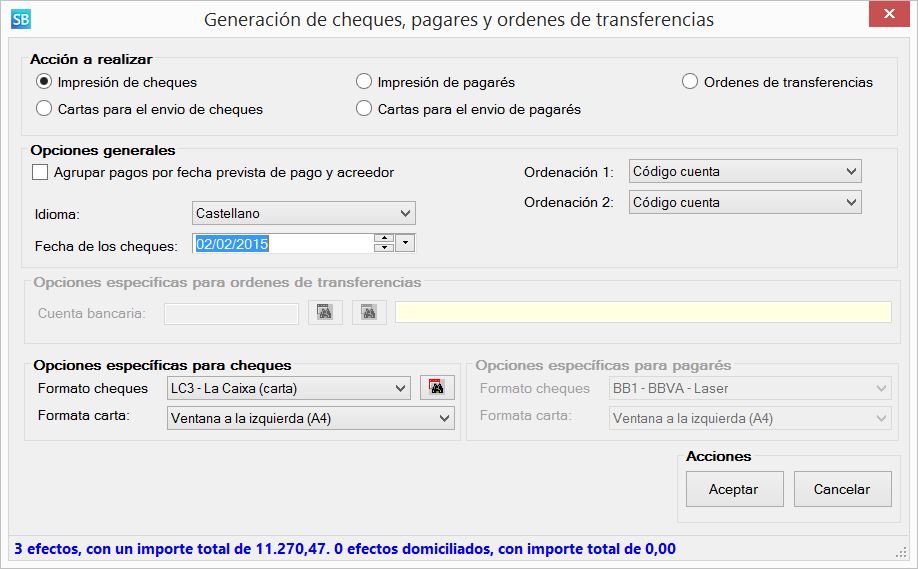Expand the Ordenación 2 combo box
The height and width of the screenshot is (569, 918).
pos(745,202)
